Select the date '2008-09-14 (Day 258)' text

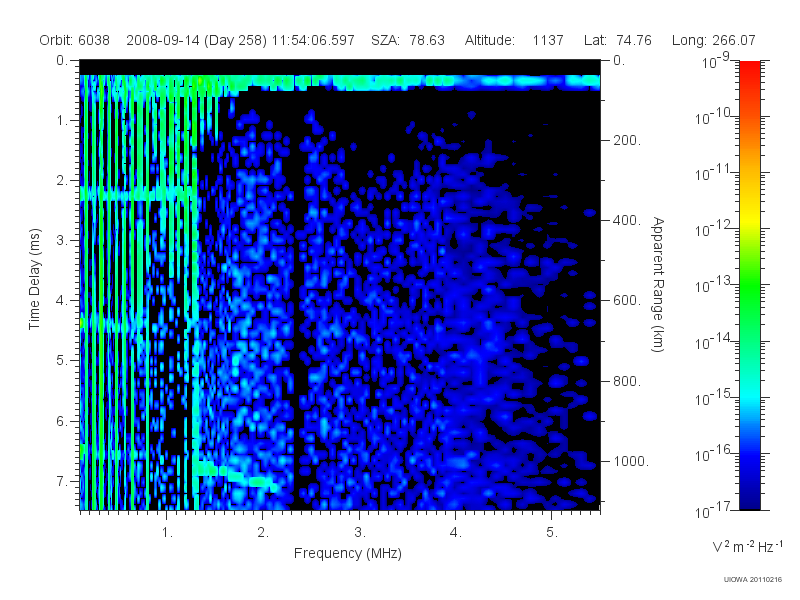click(x=196, y=40)
